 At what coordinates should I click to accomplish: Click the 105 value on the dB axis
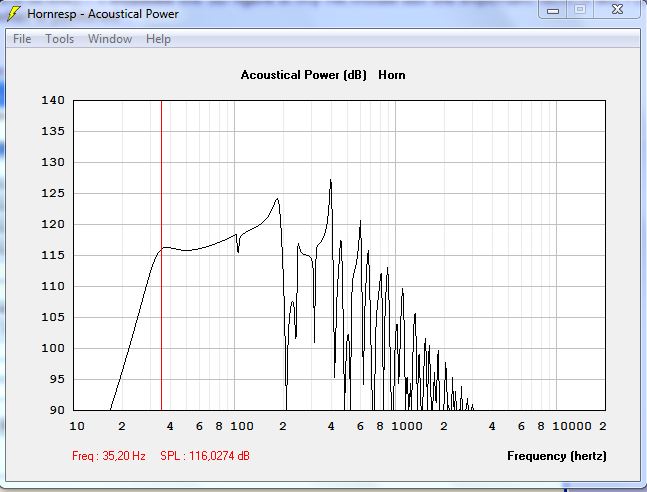point(53,317)
